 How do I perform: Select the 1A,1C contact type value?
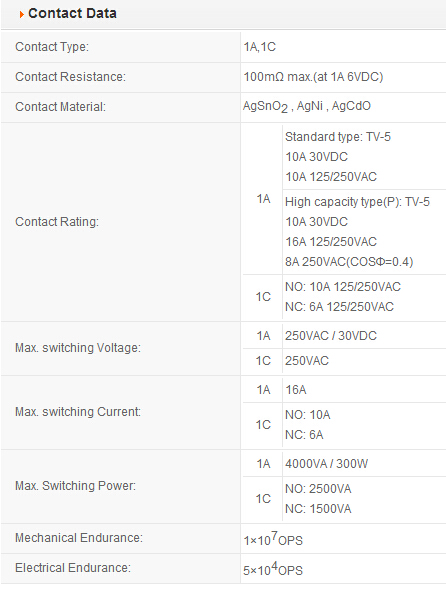coord(260,47)
